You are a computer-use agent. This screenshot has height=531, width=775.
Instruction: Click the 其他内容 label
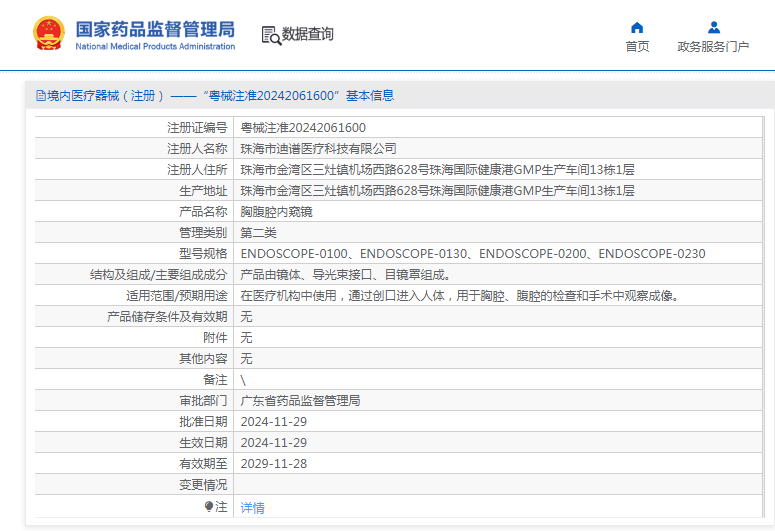tap(203, 358)
